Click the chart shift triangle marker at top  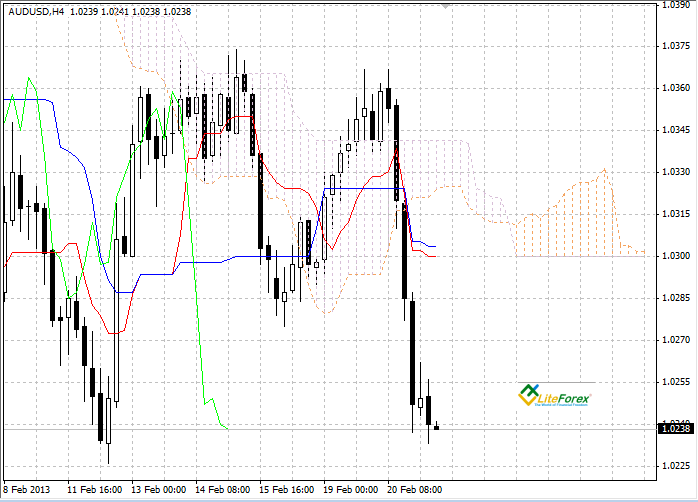(x=445, y=6)
